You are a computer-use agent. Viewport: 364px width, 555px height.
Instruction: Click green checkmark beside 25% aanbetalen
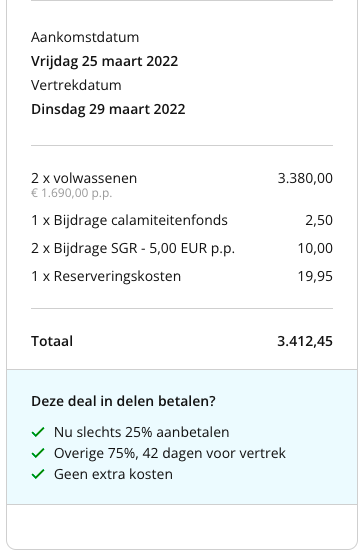tap(38, 432)
